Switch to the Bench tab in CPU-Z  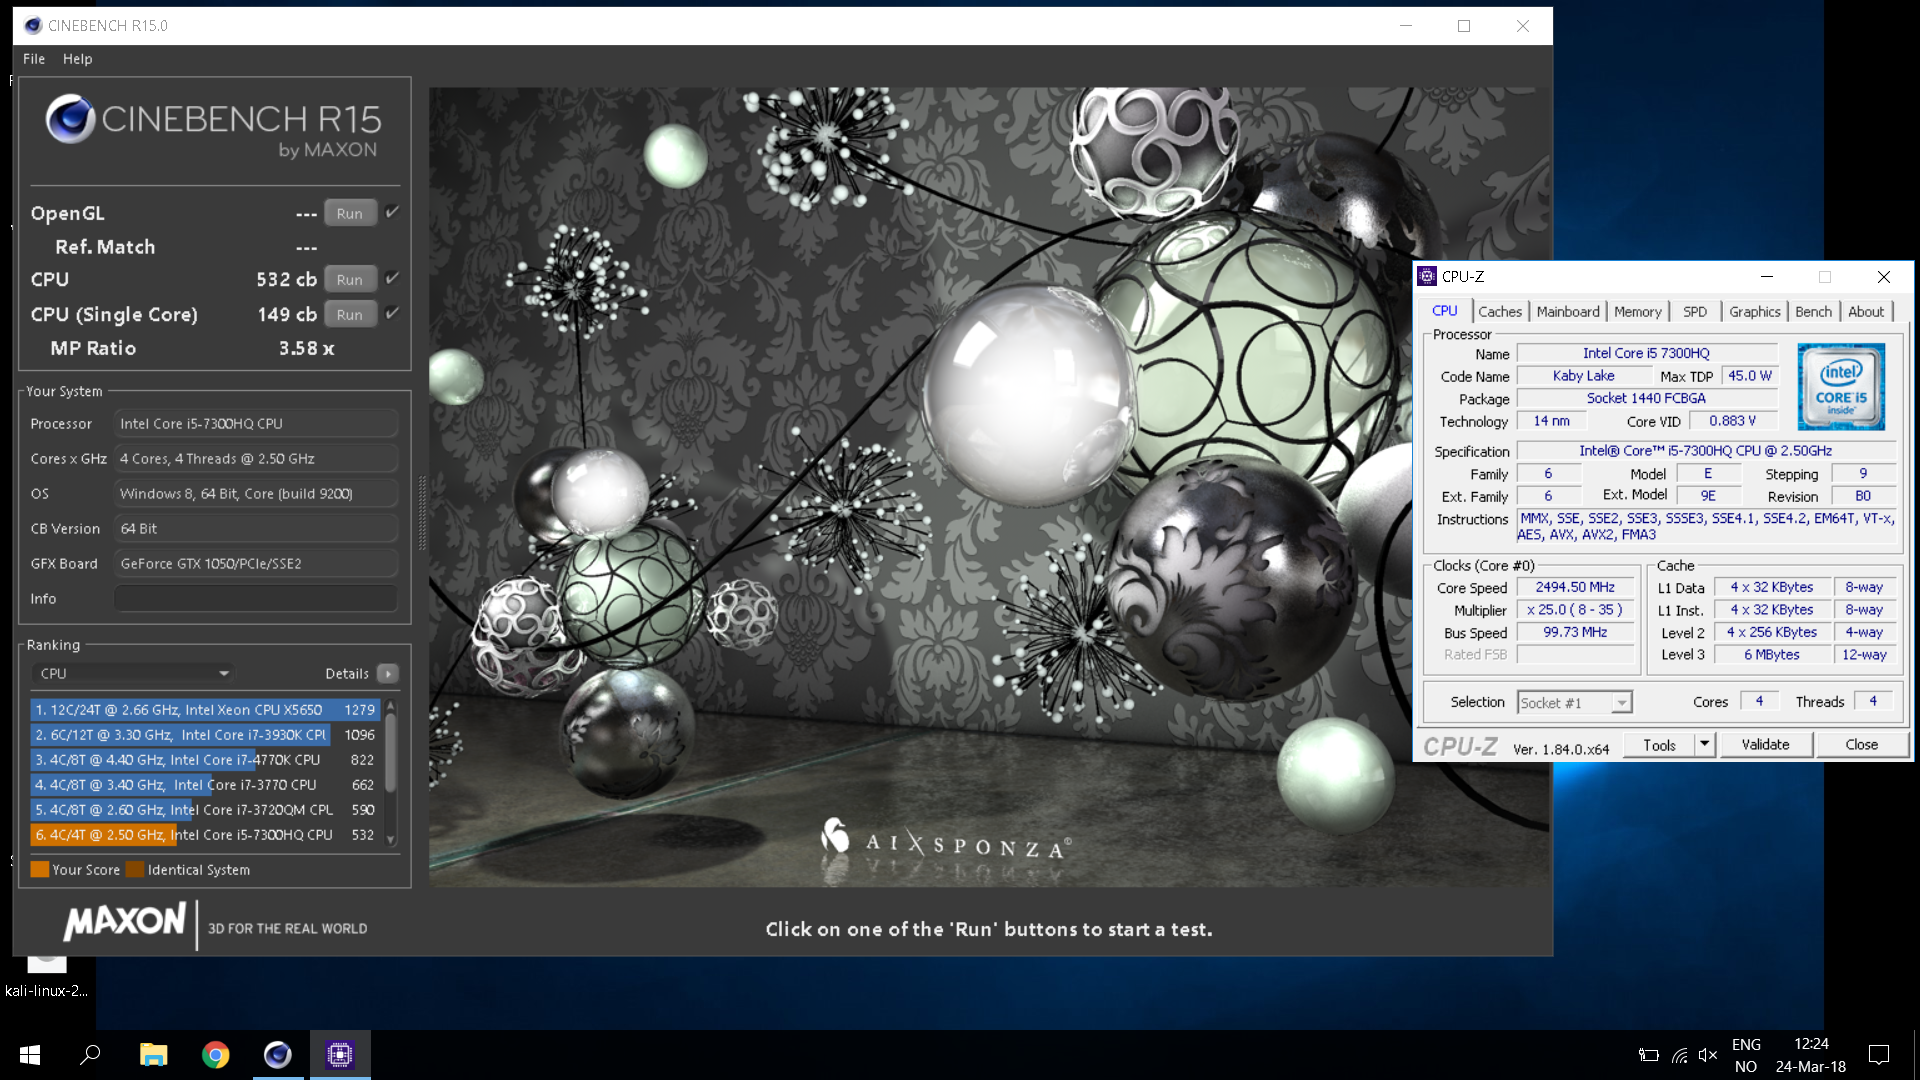point(1813,312)
